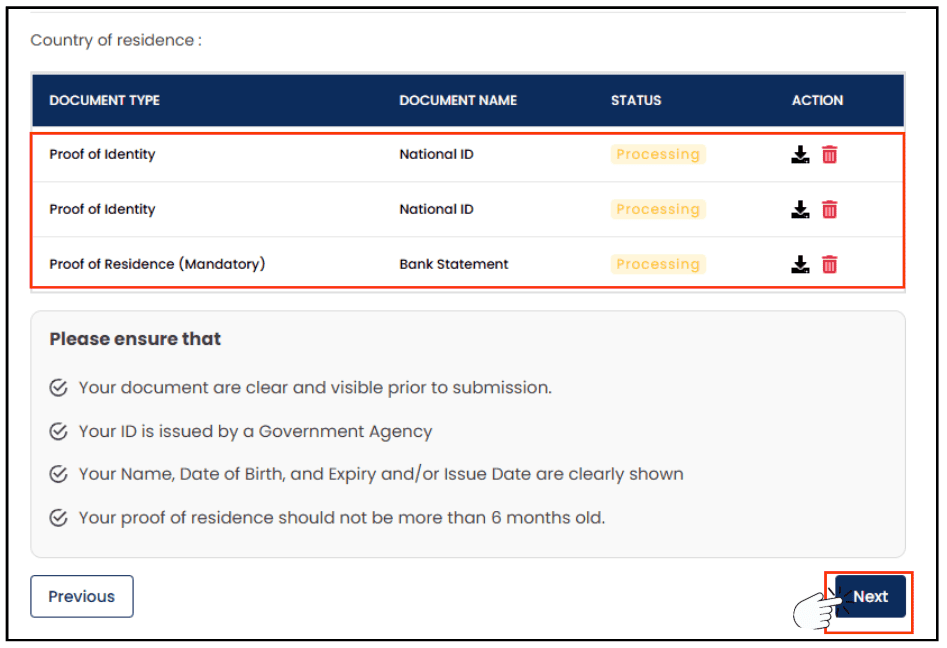Click the Please ensure that heading
This screenshot has width=947, height=648.
click(x=135, y=339)
